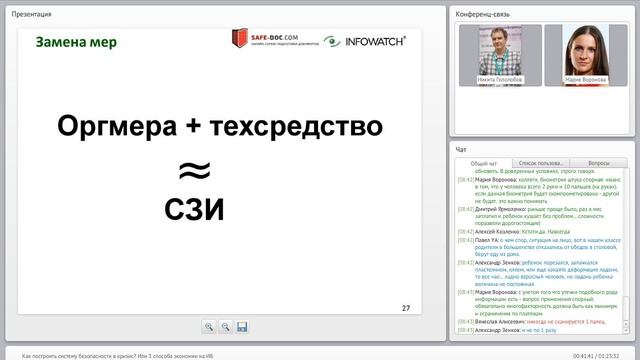Click the approximately-equal symbol on slide
The image size is (640, 360).
pyautogui.click(x=195, y=171)
